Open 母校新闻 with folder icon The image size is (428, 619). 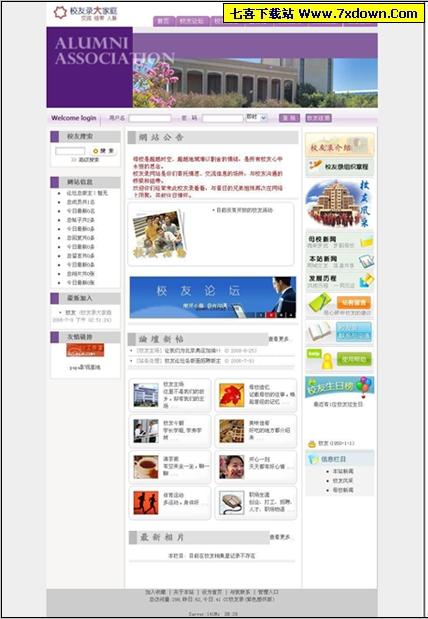340,242
